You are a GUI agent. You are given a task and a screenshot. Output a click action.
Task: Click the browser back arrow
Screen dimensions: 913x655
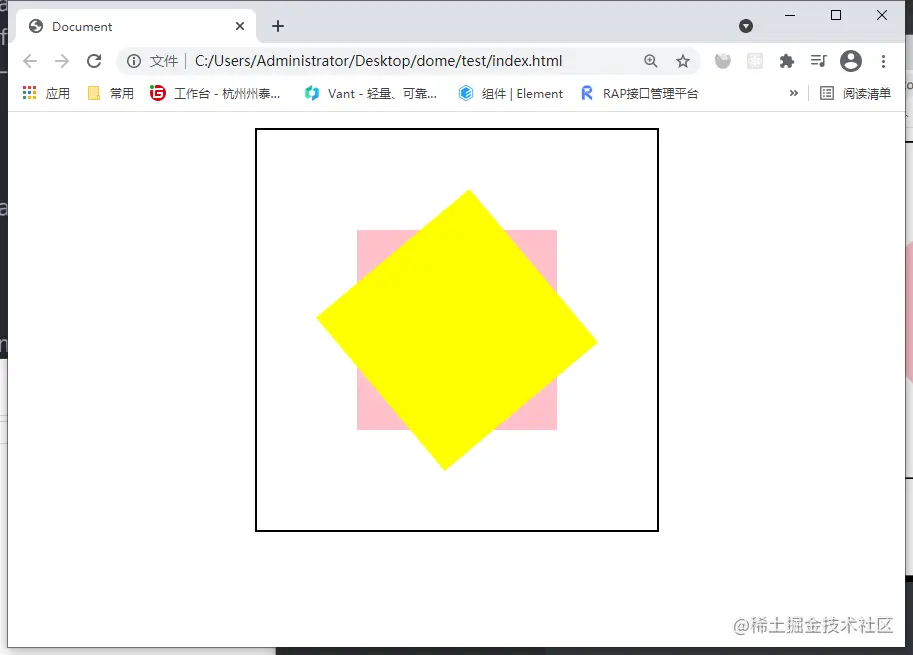coord(30,61)
